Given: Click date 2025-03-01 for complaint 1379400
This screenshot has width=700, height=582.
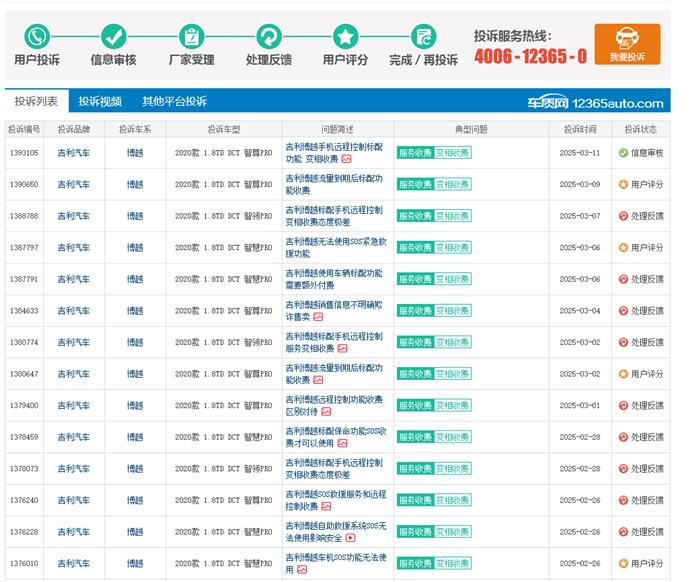Looking at the screenshot, I should (x=580, y=405).
